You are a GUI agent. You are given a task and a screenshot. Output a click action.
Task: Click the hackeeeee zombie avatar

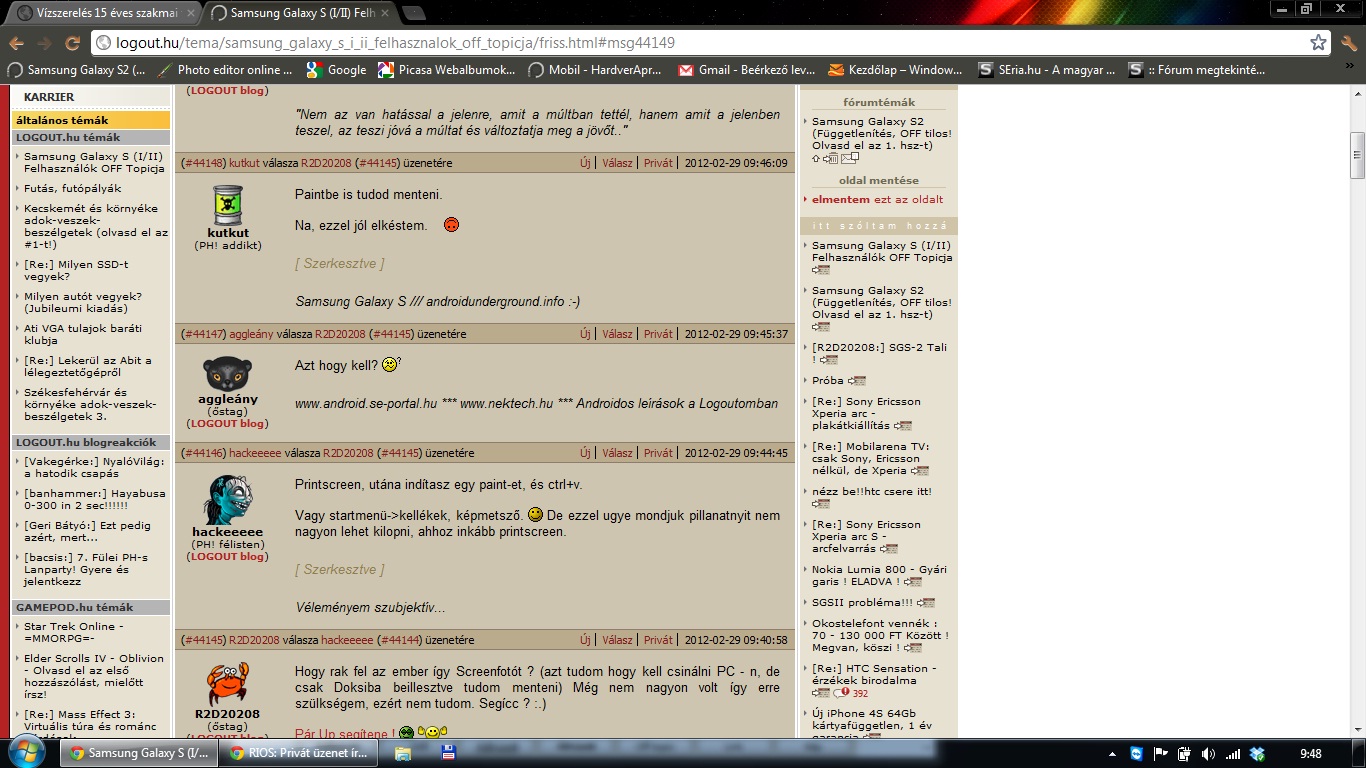click(228, 500)
